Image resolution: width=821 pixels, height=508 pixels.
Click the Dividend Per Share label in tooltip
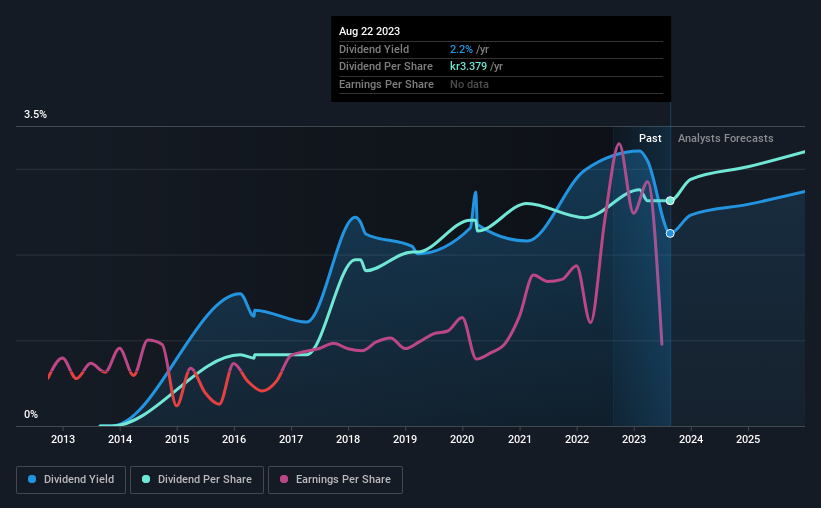click(x=386, y=67)
